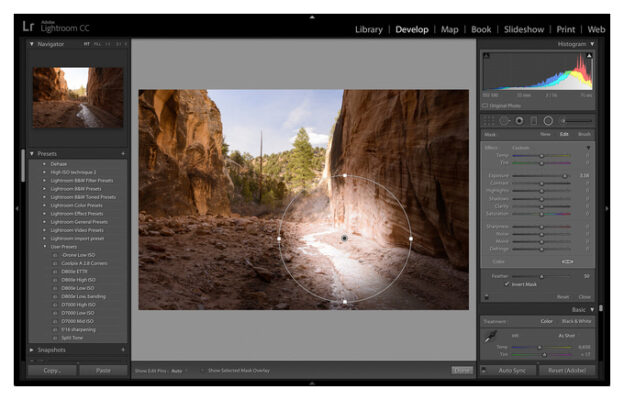Click the Feather slider handle
624x400 pixels.
[x=541, y=276]
